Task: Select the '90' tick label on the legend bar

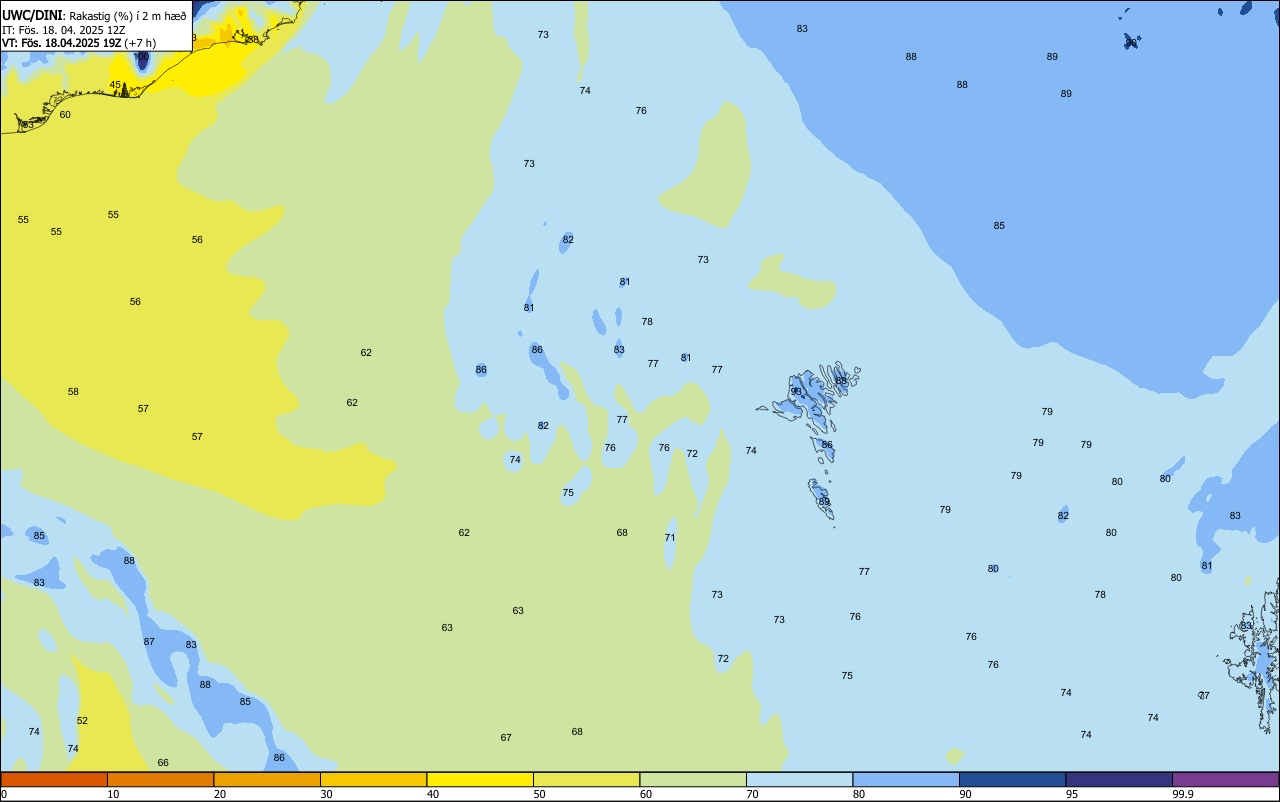Action: pos(966,794)
